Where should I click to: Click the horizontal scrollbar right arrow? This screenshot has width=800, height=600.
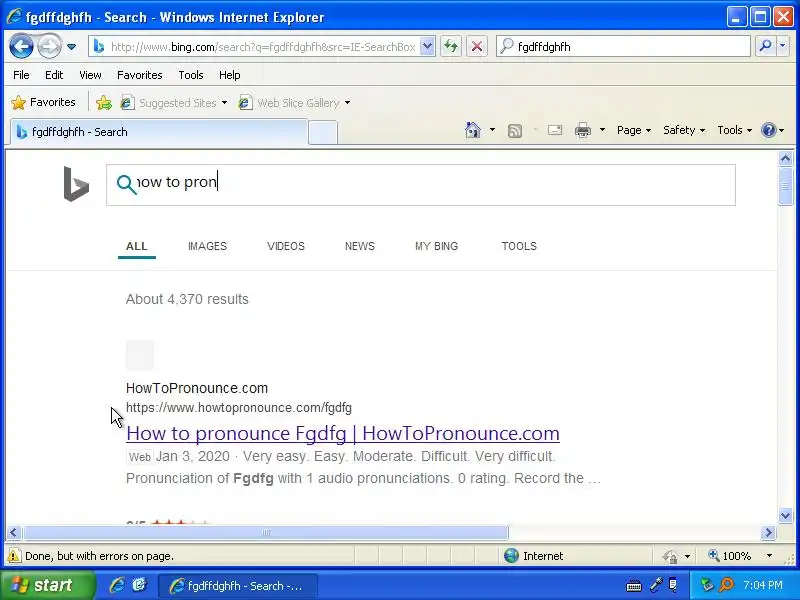click(768, 533)
